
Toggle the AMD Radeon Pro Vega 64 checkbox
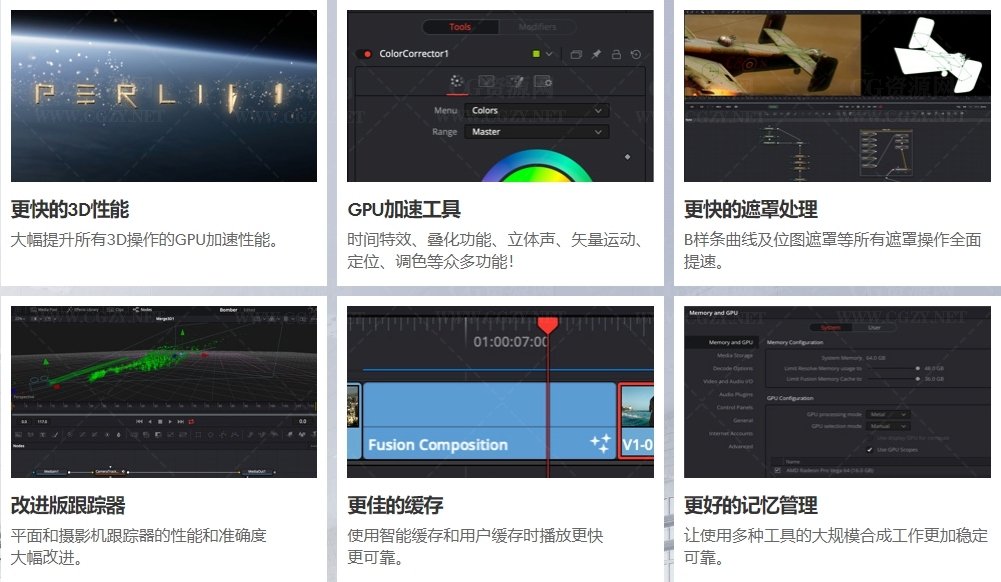click(779, 469)
